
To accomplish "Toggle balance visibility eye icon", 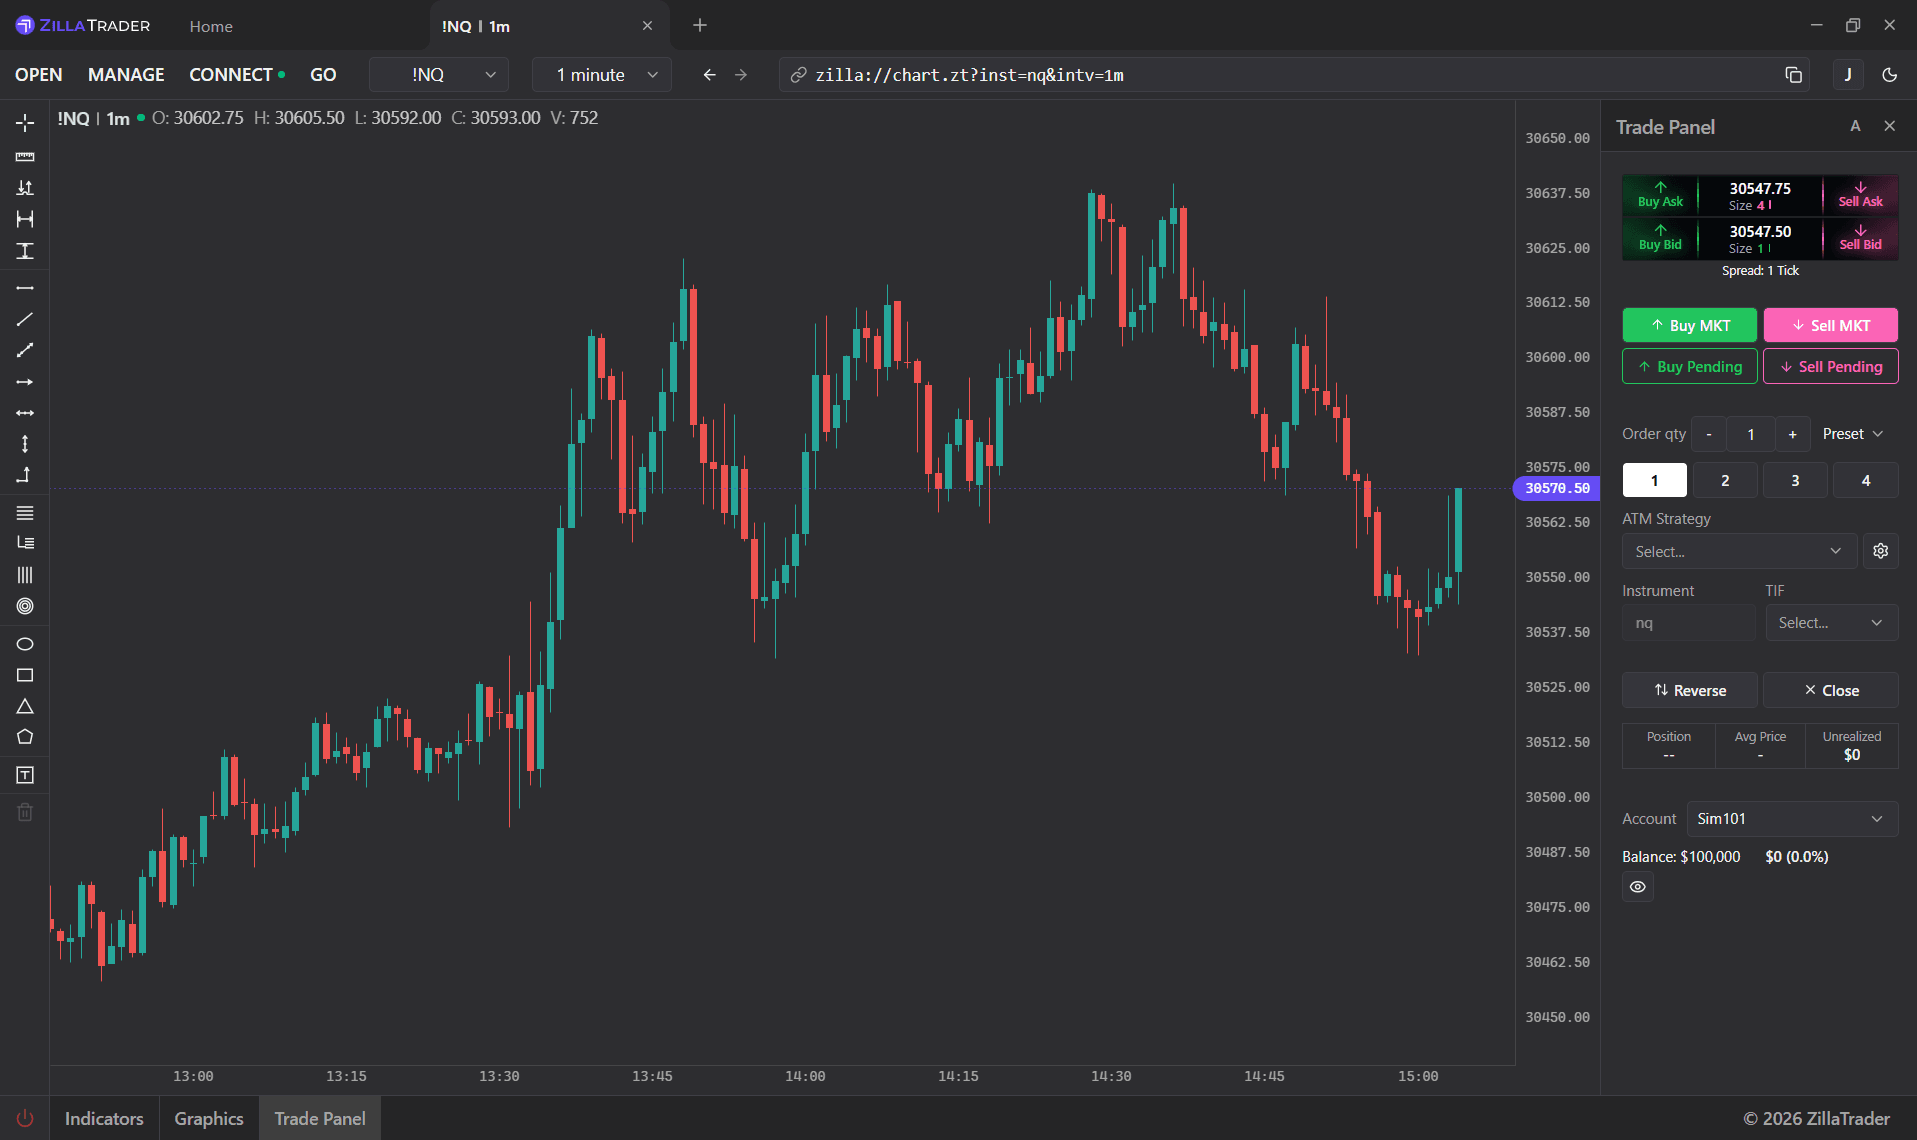I will coord(1638,887).
